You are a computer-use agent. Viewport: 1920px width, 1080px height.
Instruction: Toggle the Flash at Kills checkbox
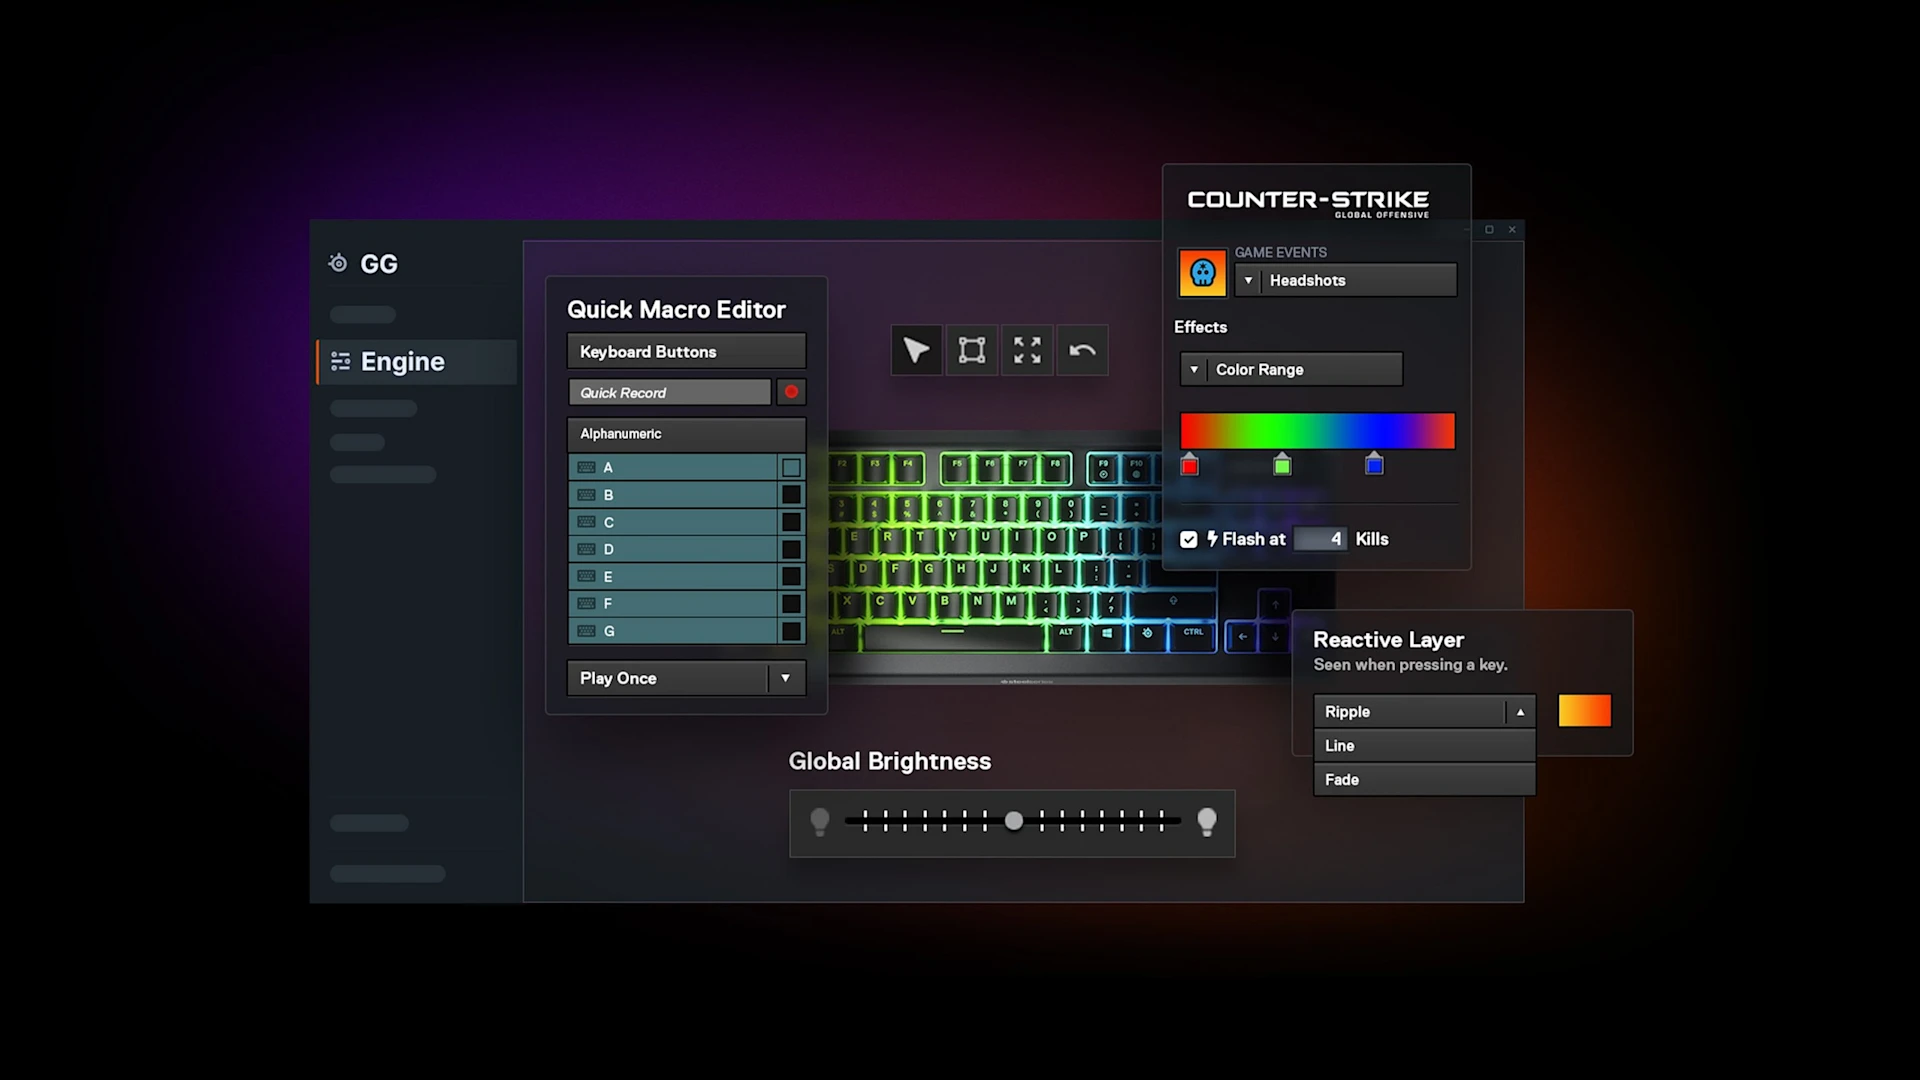[1188, 540]
